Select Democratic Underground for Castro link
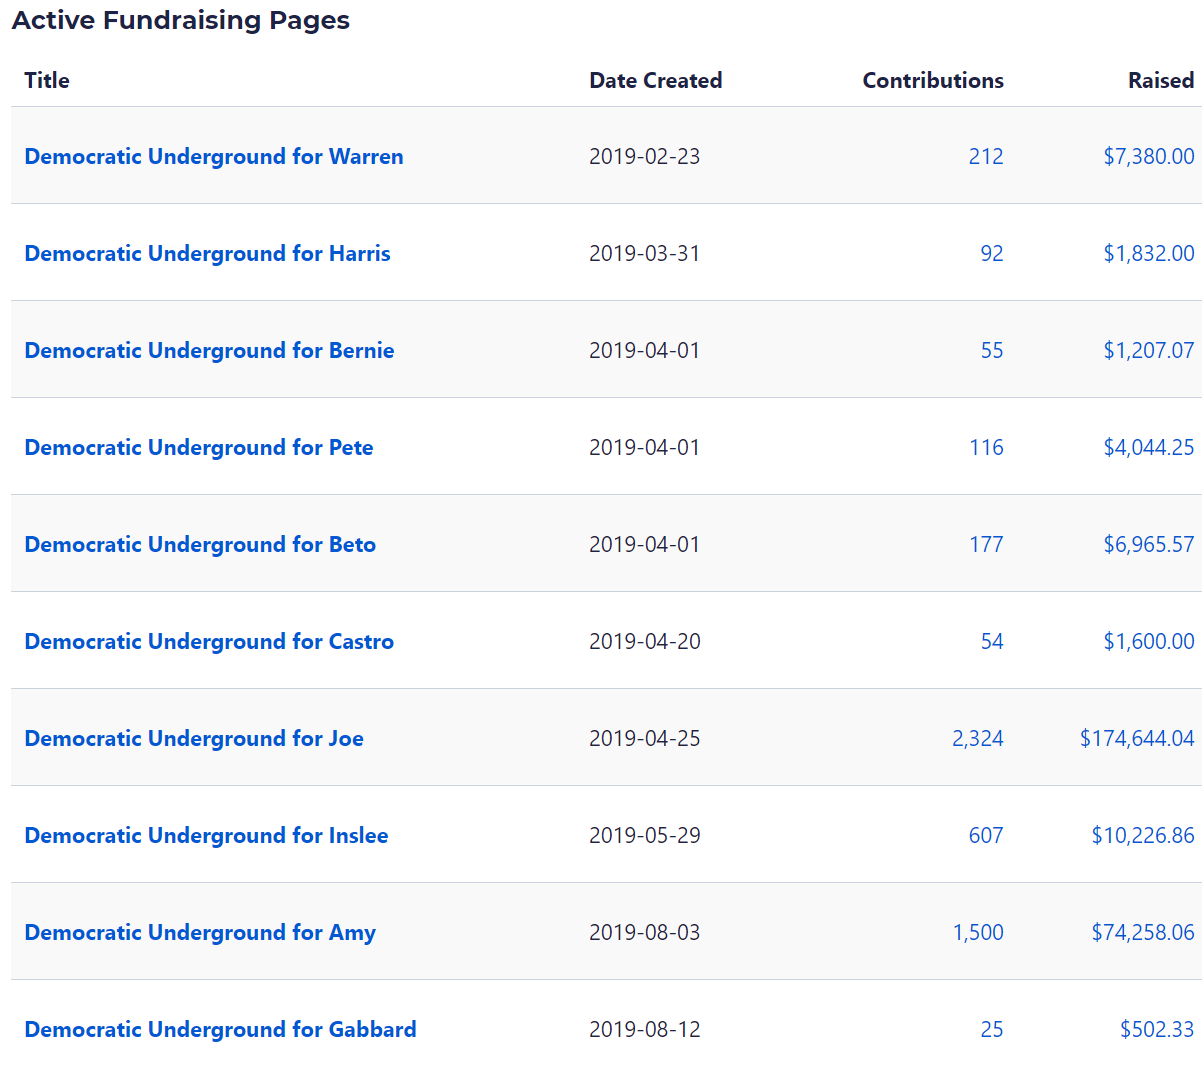 (x=209, y=641)
